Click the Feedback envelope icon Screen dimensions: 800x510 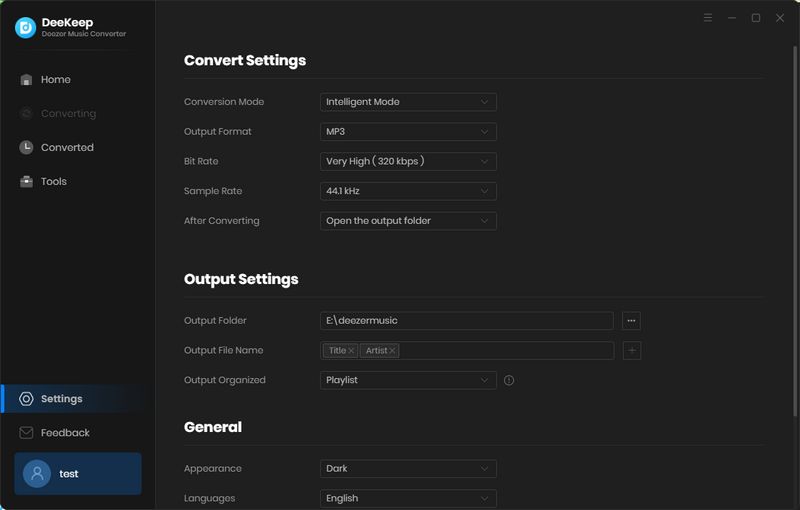[26, 432]
